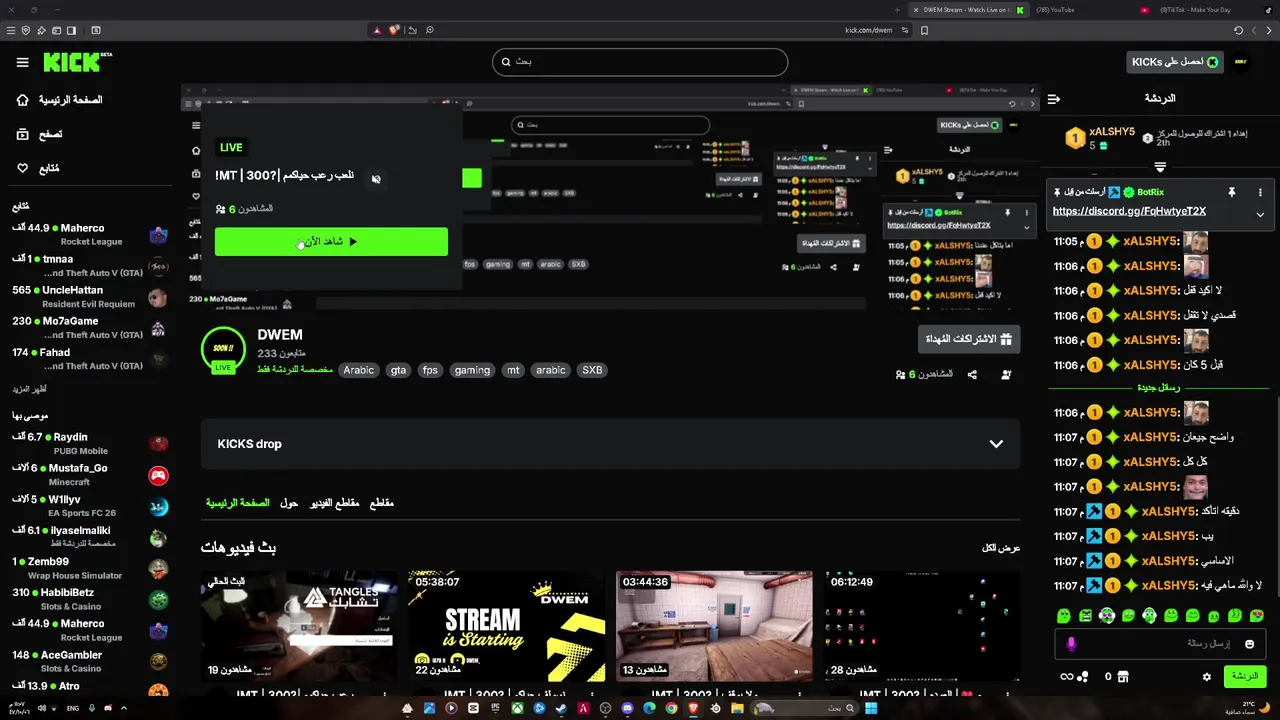Open Fahad channel in sidebar
Viewport: 1280px width, 720px height.
click(90, 358)
